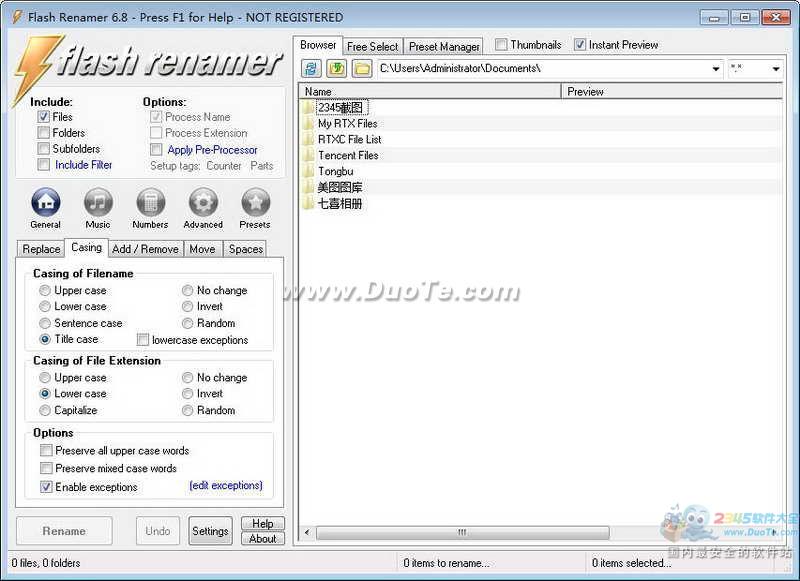Select extension No change radio button
Screen dimensions: 800x581
187,377
